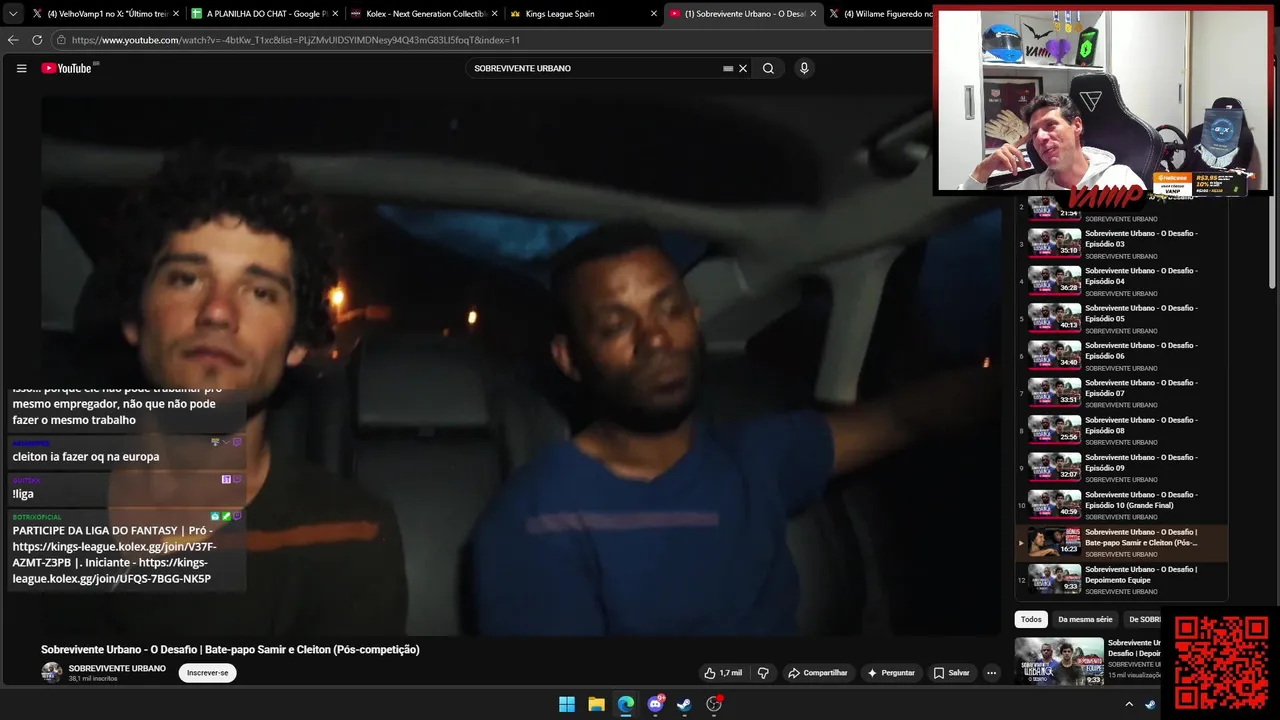Subscribe with the Inscrever-se button
Image resolution: width=1280 pixels, height=720 pixels.
pyautogui.click(x=208, y=673)
